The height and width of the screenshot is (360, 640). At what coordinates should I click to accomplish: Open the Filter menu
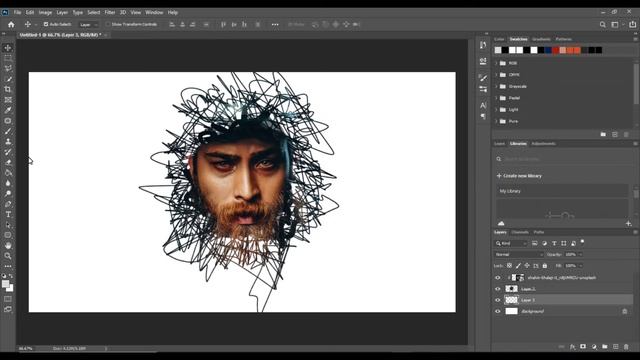coord(110,12)
